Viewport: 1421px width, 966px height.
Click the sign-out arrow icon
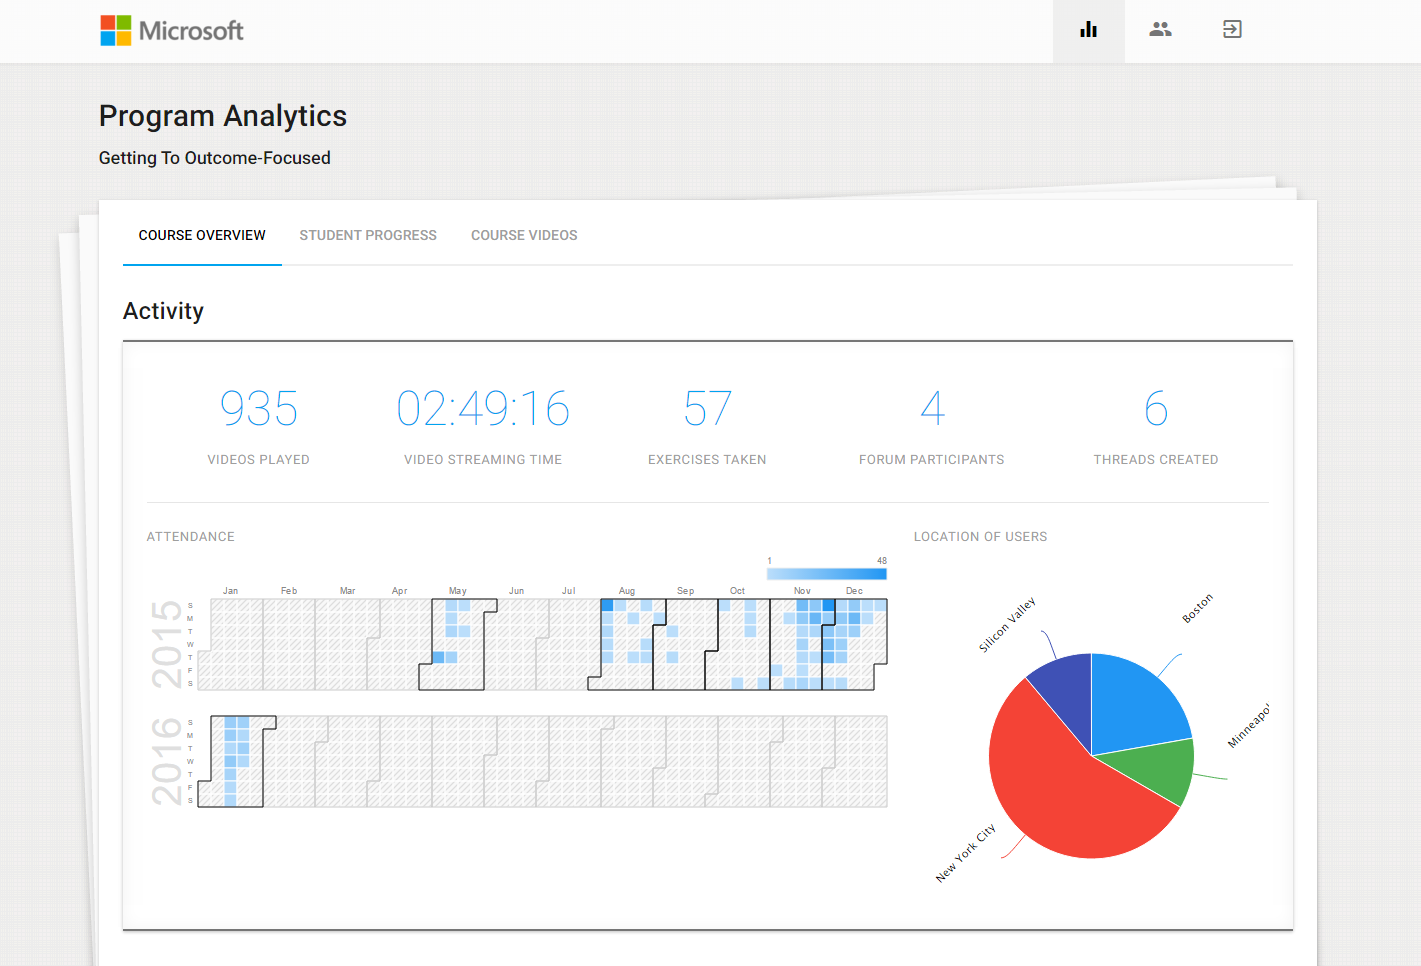pos(1232,30)
